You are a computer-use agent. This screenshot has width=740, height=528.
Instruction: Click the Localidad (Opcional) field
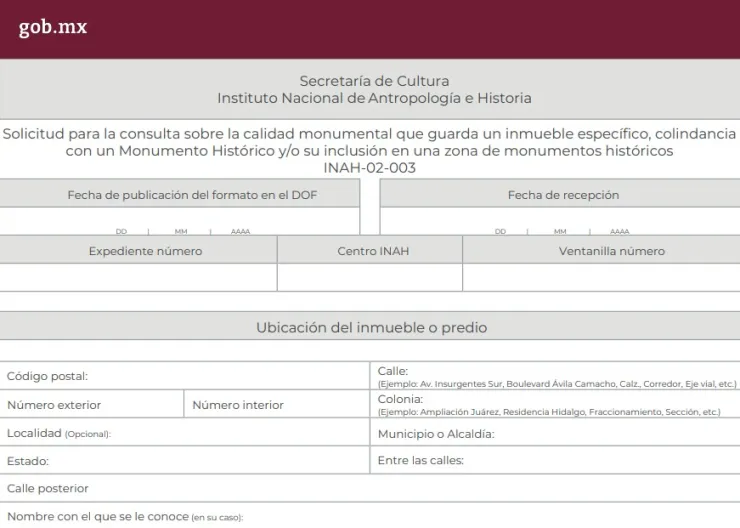[185, 433]
